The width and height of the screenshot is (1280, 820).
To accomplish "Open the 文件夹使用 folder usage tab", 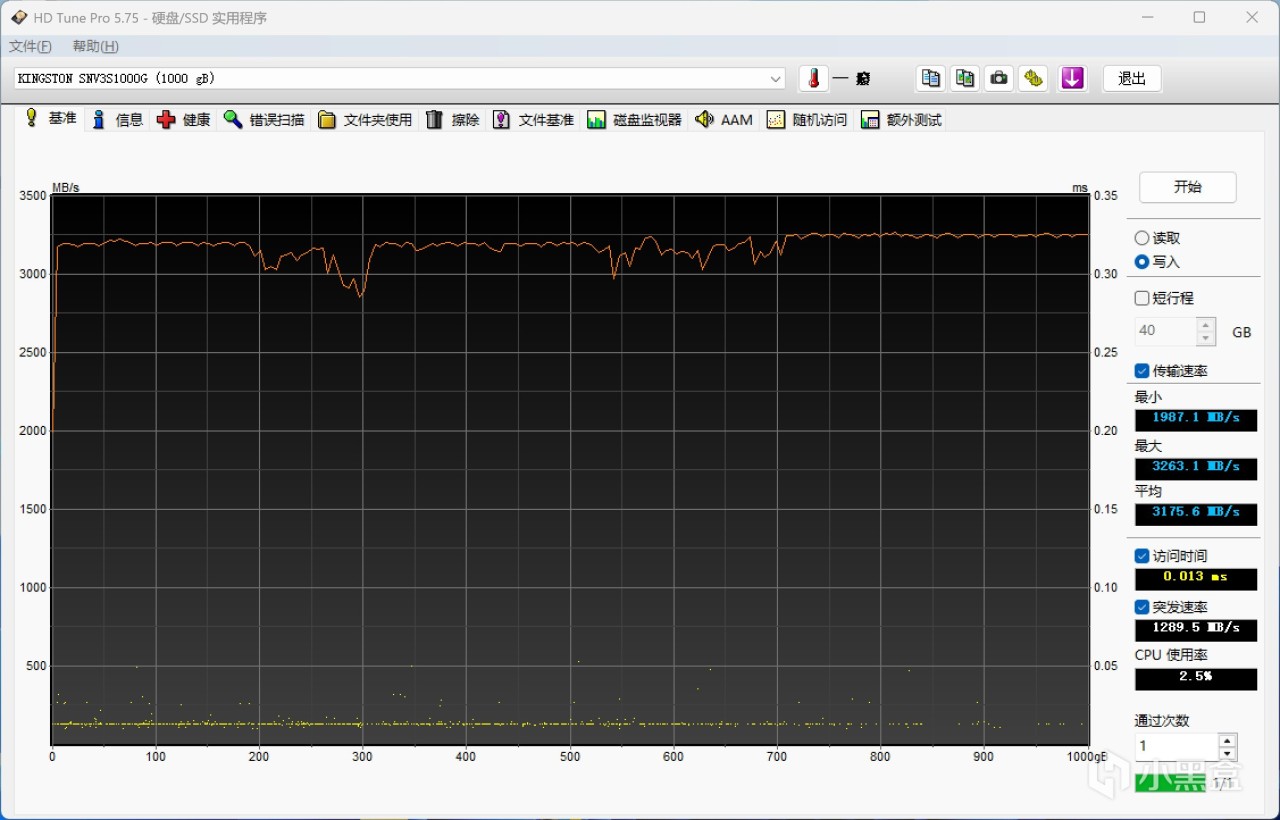I will pyautogui.click(x=366, y=120).
